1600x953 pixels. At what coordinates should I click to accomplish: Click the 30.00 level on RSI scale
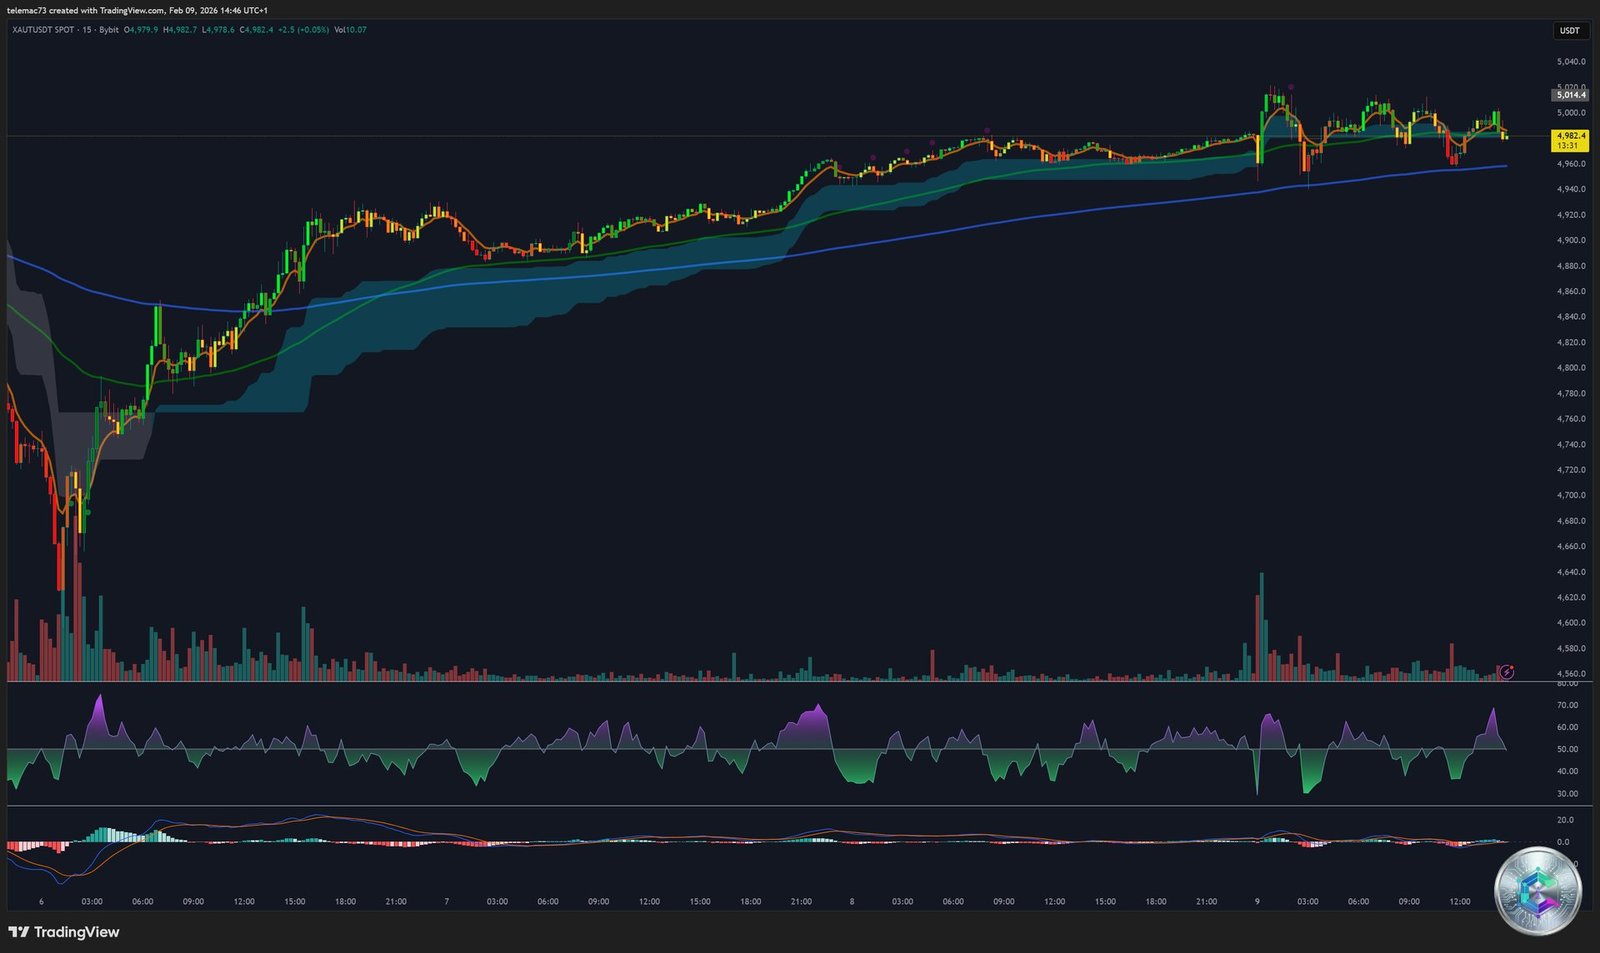[x=1567, y=793]
